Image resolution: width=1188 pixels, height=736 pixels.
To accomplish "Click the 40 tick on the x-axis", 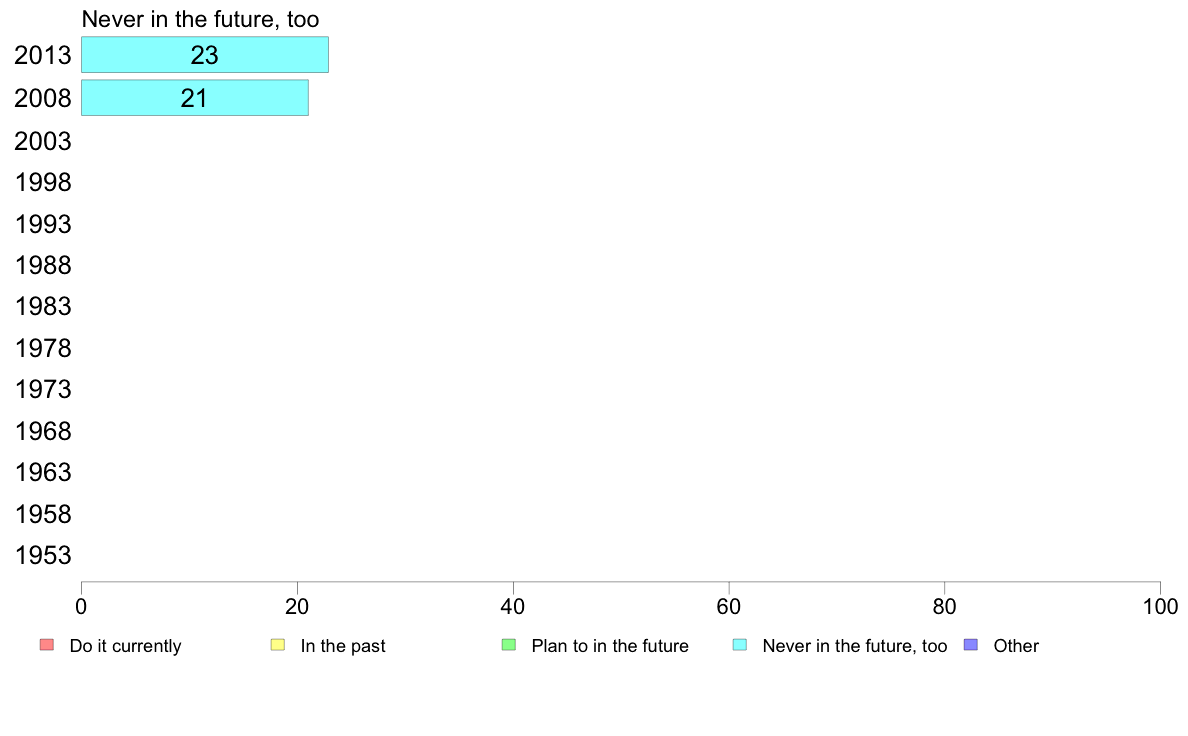I will pyautogui.click(x=513, y=606).
